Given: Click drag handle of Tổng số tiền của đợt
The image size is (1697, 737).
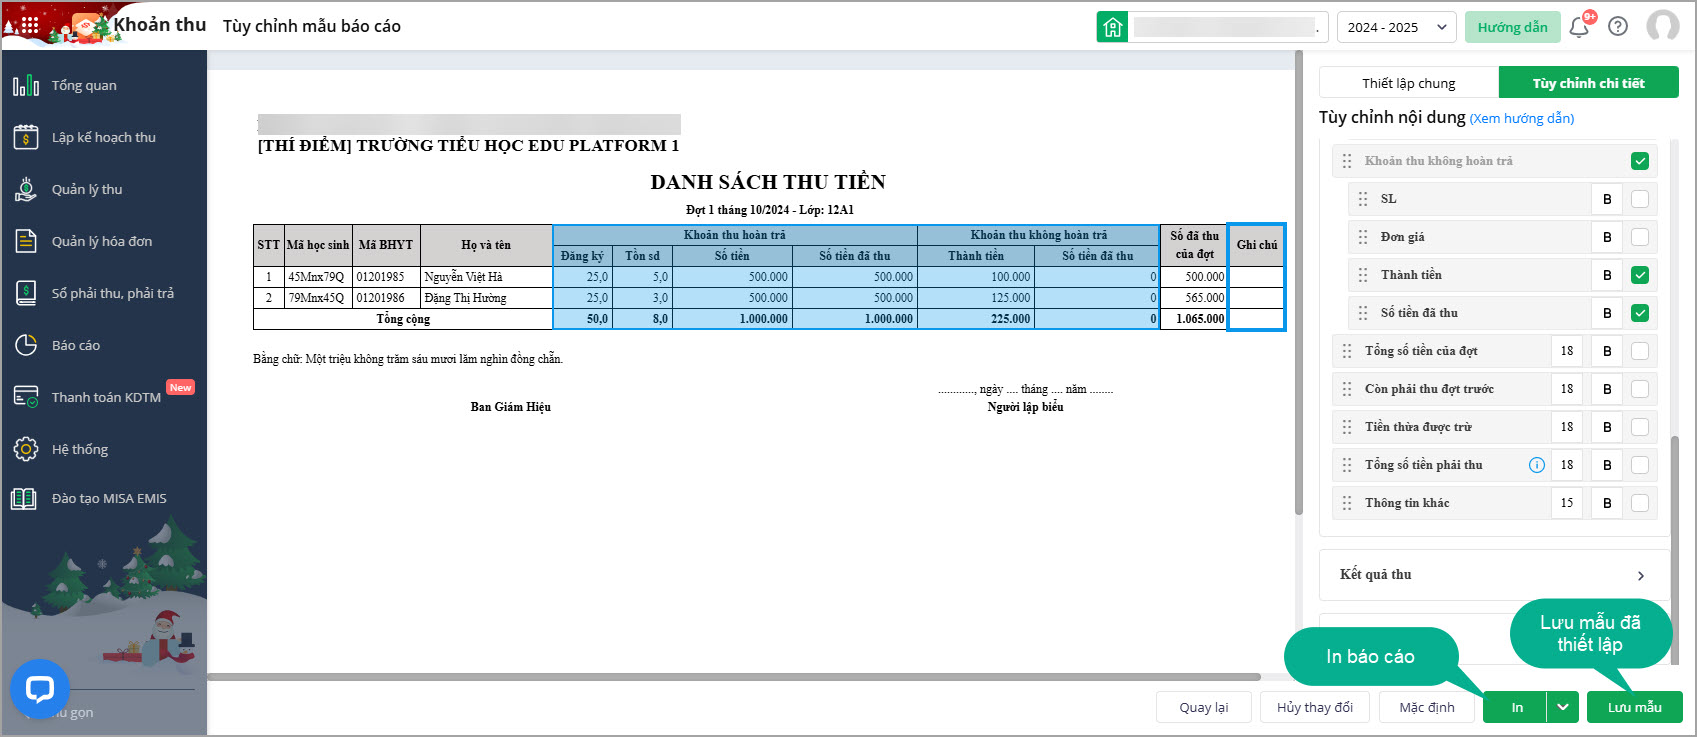Looking at the screenshot, I should 1347,351.
